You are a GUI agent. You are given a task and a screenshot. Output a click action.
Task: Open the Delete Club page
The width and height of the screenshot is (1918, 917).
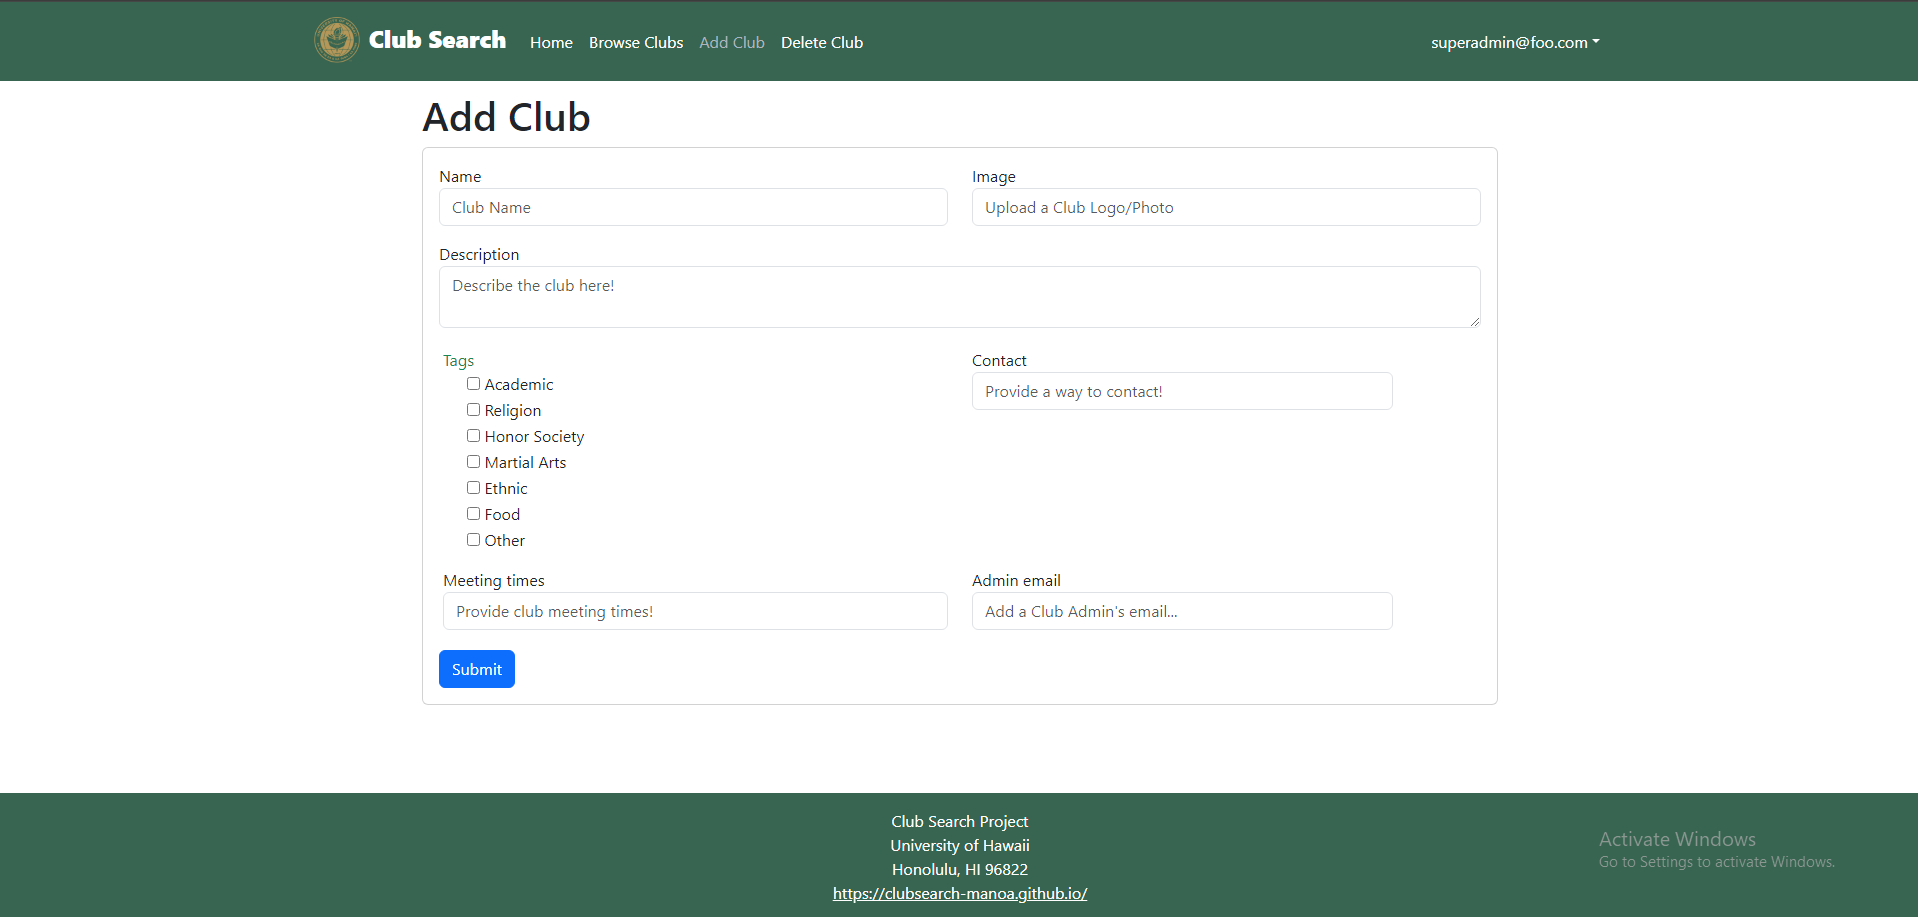822,42
